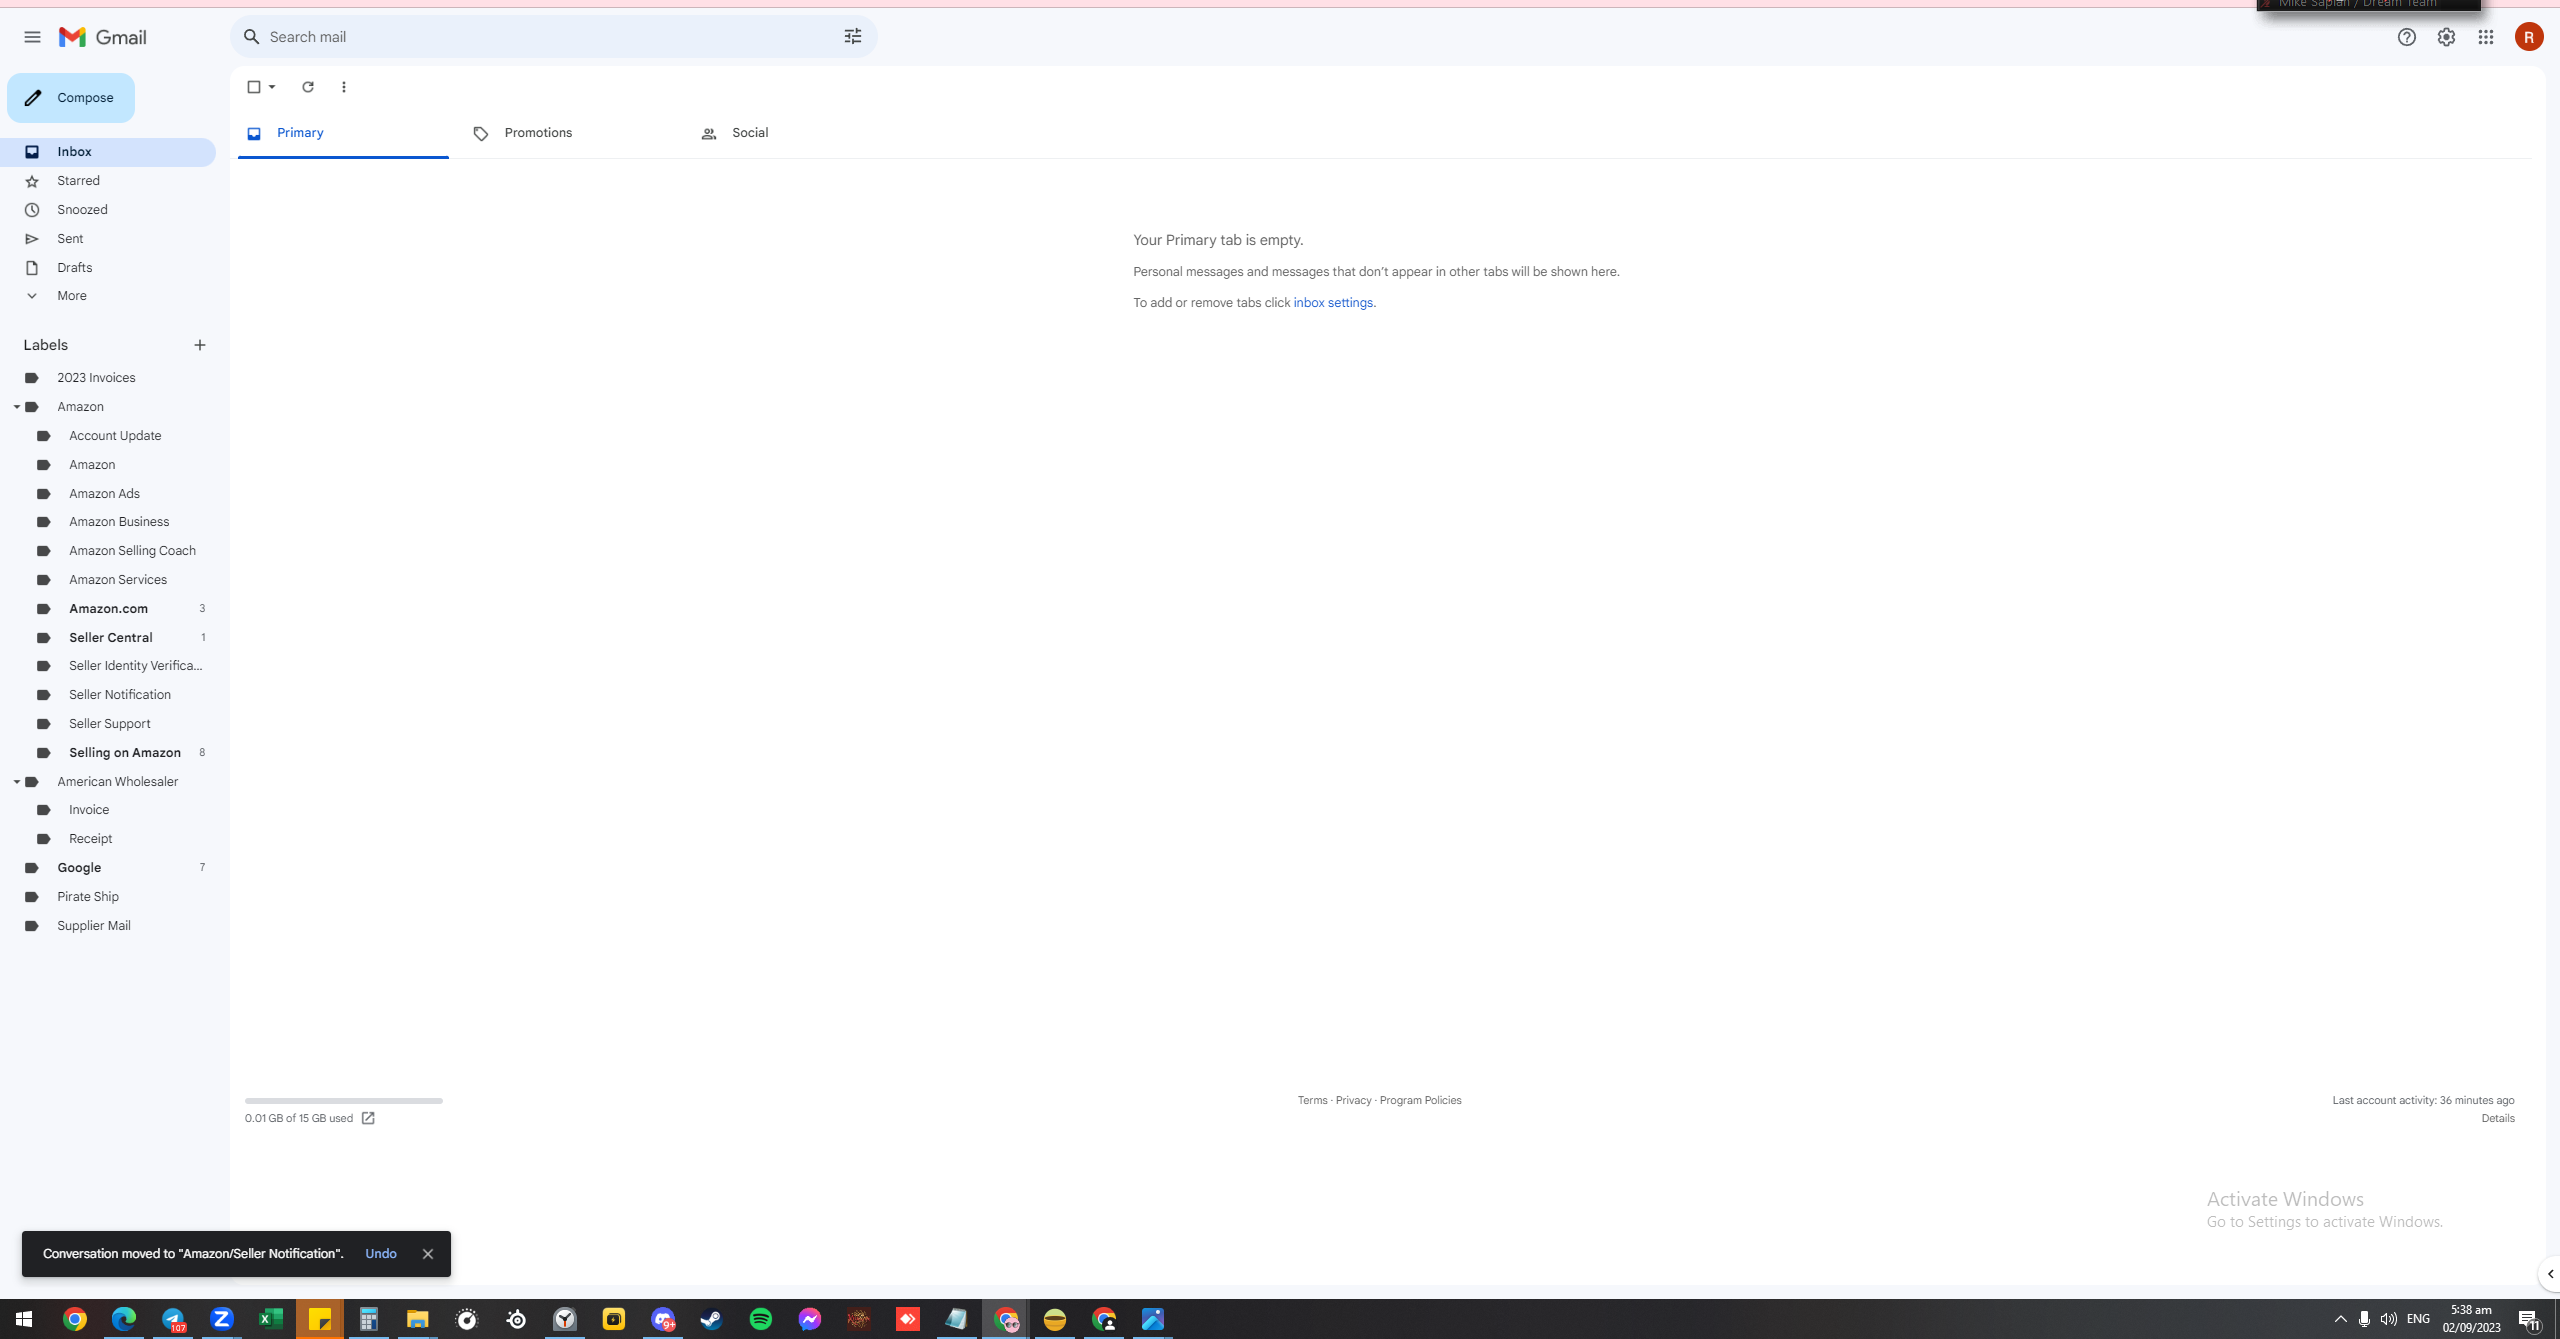
Task: Tick the select-all checkbox
Action: 254,87
